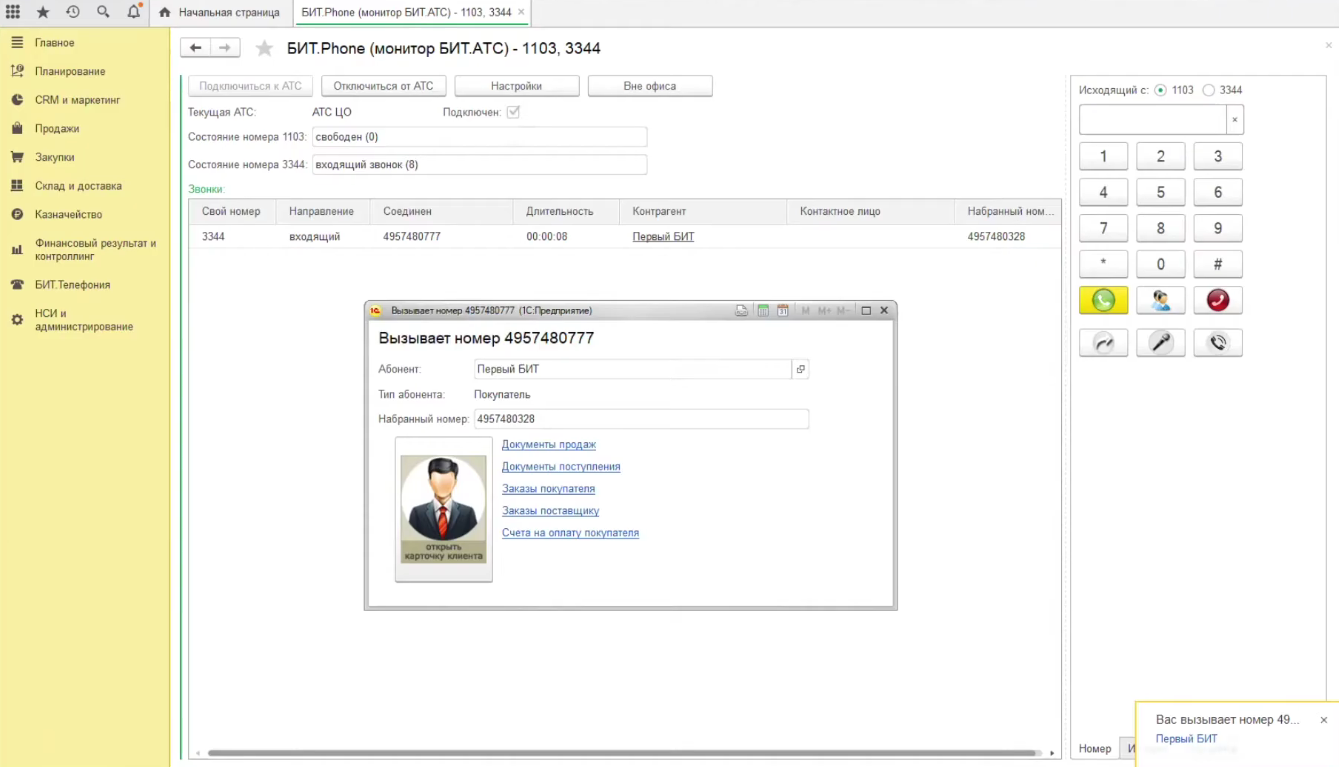
Task: Switch to the БИТ.Phone monitor tab
Action: point(412,12)
